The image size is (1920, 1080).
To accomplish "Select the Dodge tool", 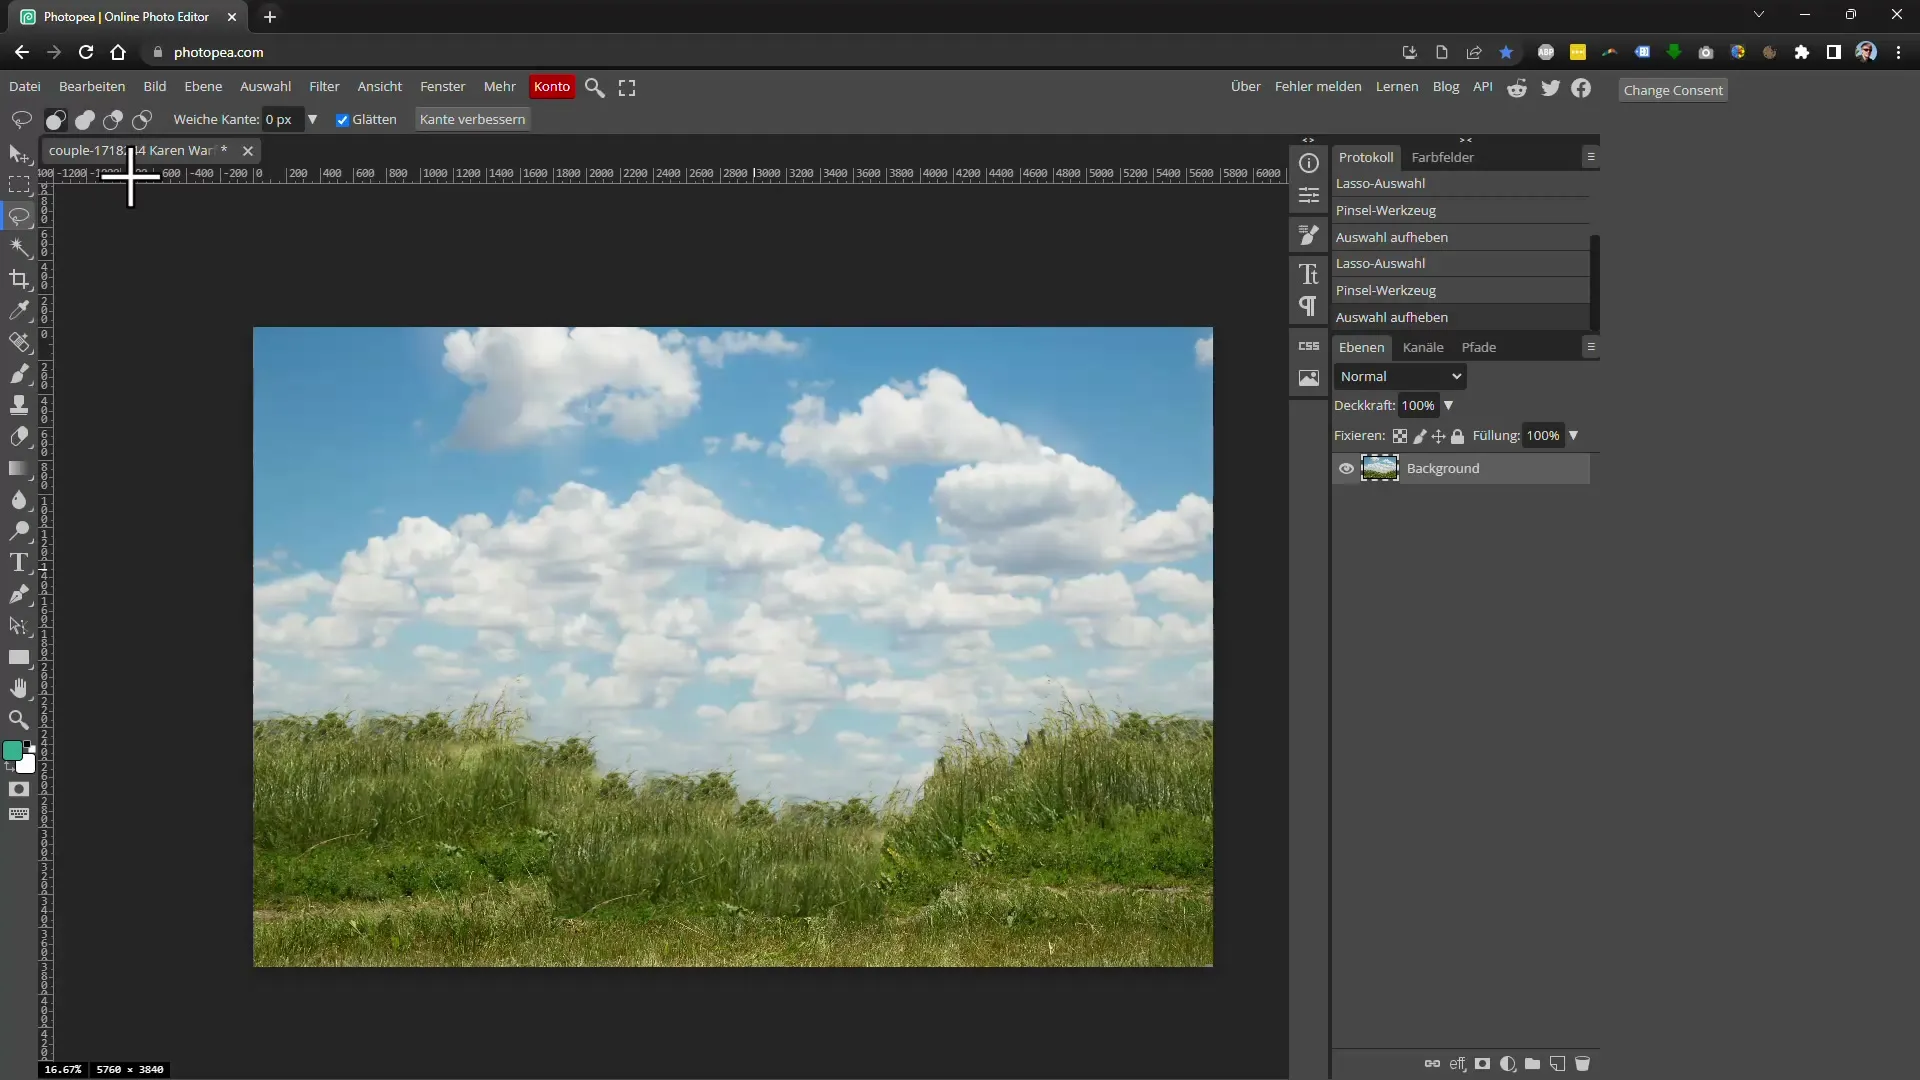I will (x=19, y=531).
